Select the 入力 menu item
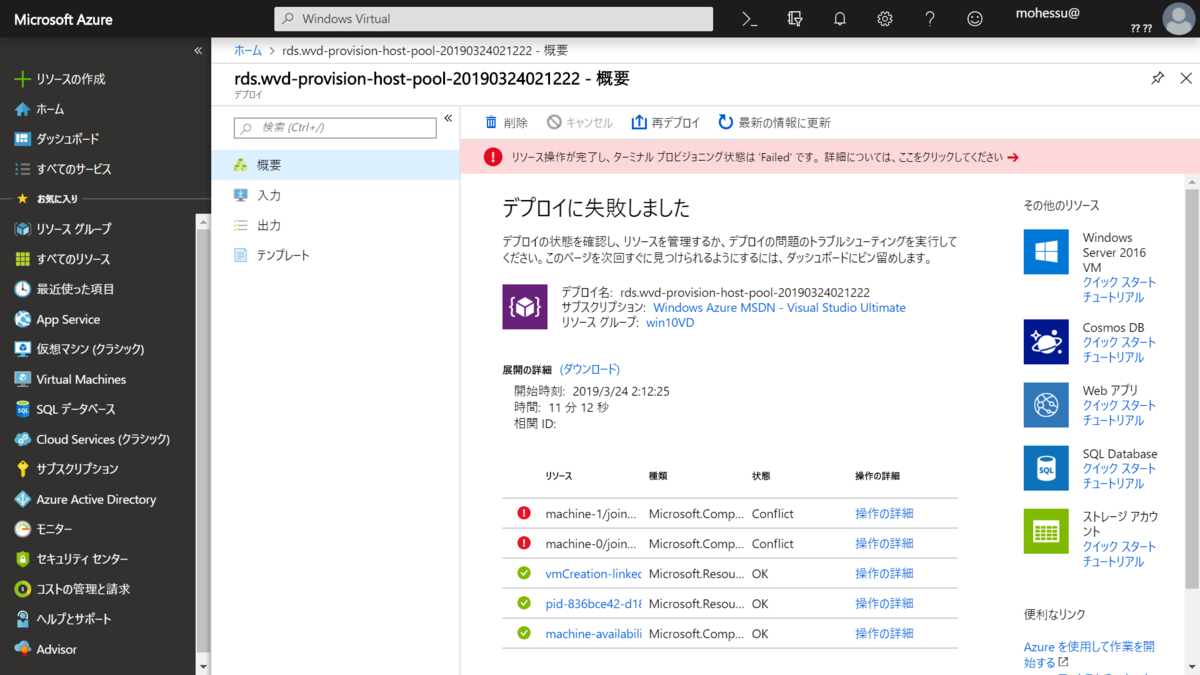Image resolution: width=1200 pixels, height=675 pixels. click(336, 195)
